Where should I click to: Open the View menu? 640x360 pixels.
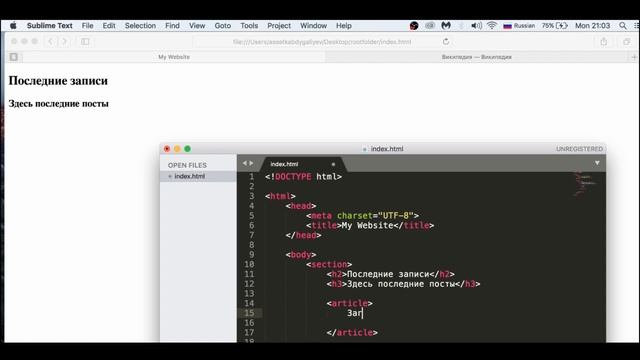(197, 25)
